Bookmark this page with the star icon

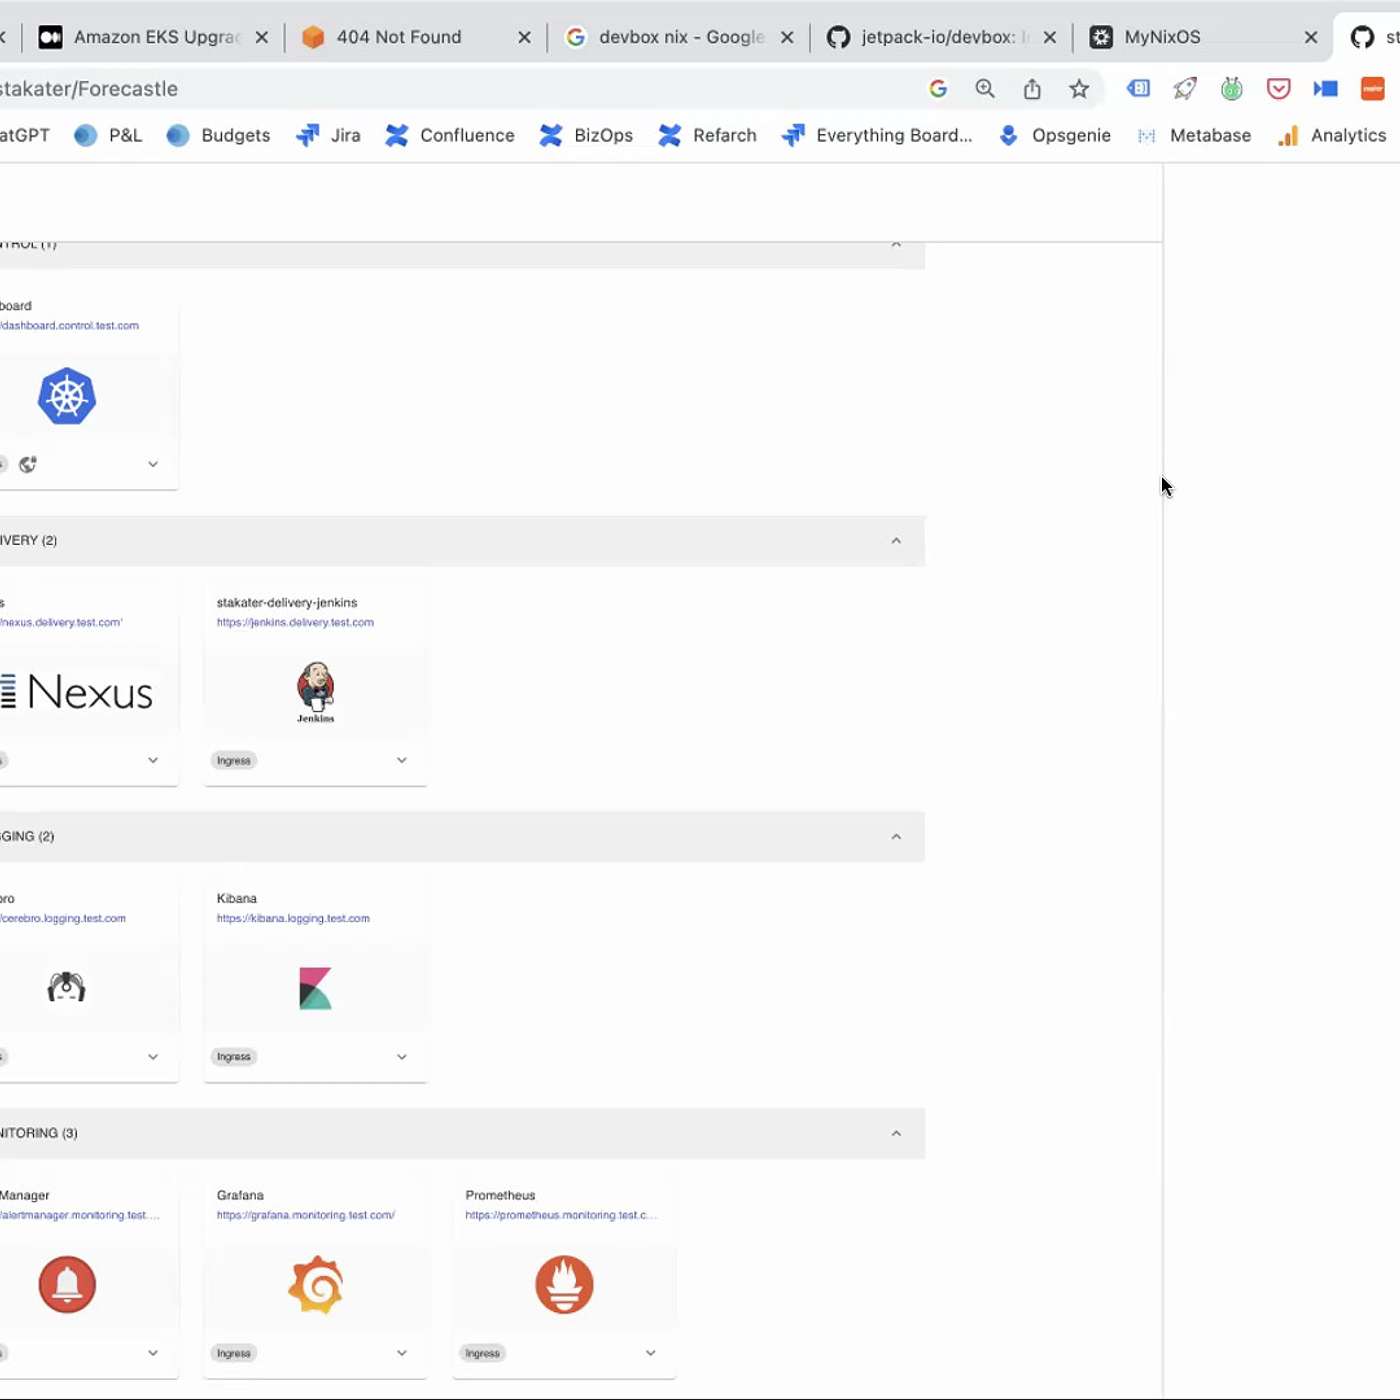pos(1078,89)
